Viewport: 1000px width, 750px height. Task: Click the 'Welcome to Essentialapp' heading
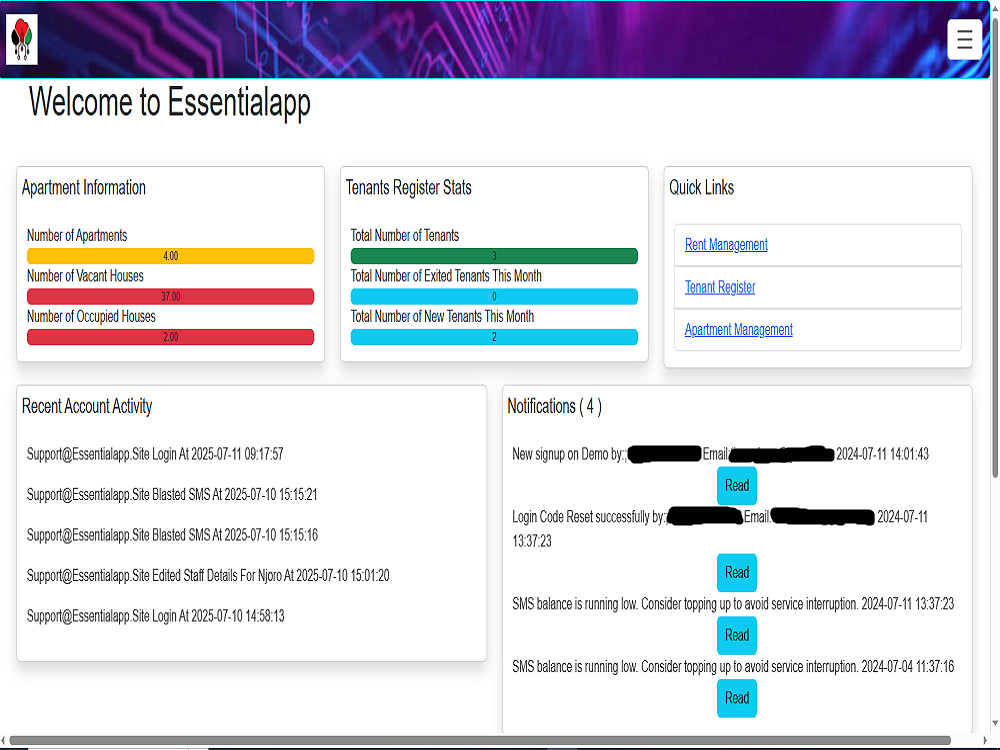[x=170, y=102]
